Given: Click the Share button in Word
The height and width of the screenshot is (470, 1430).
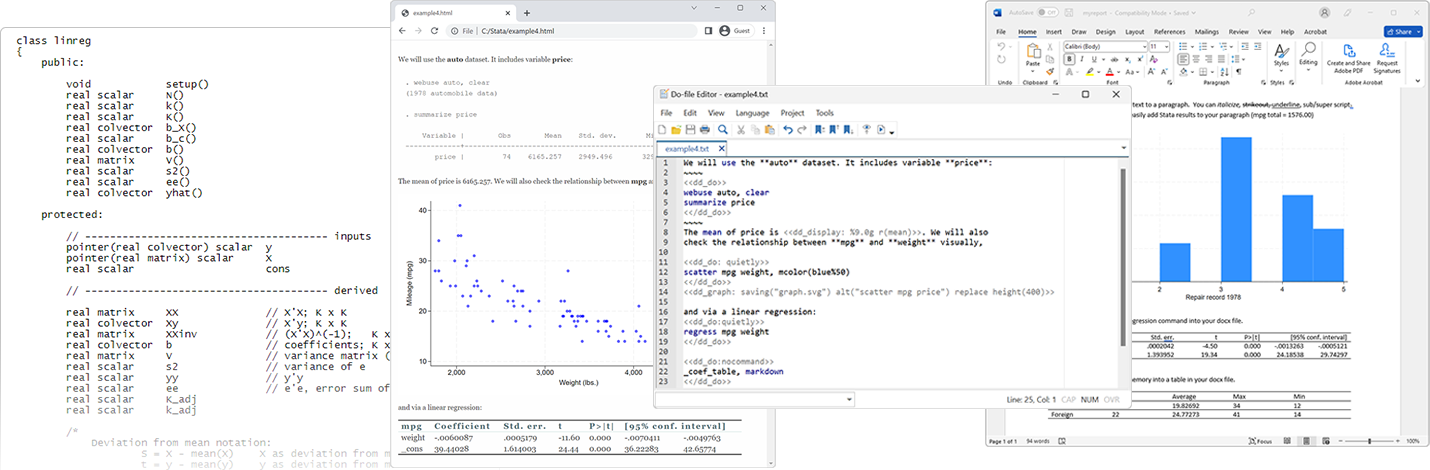Looking at the screenshot, I should coord(1402,31).
